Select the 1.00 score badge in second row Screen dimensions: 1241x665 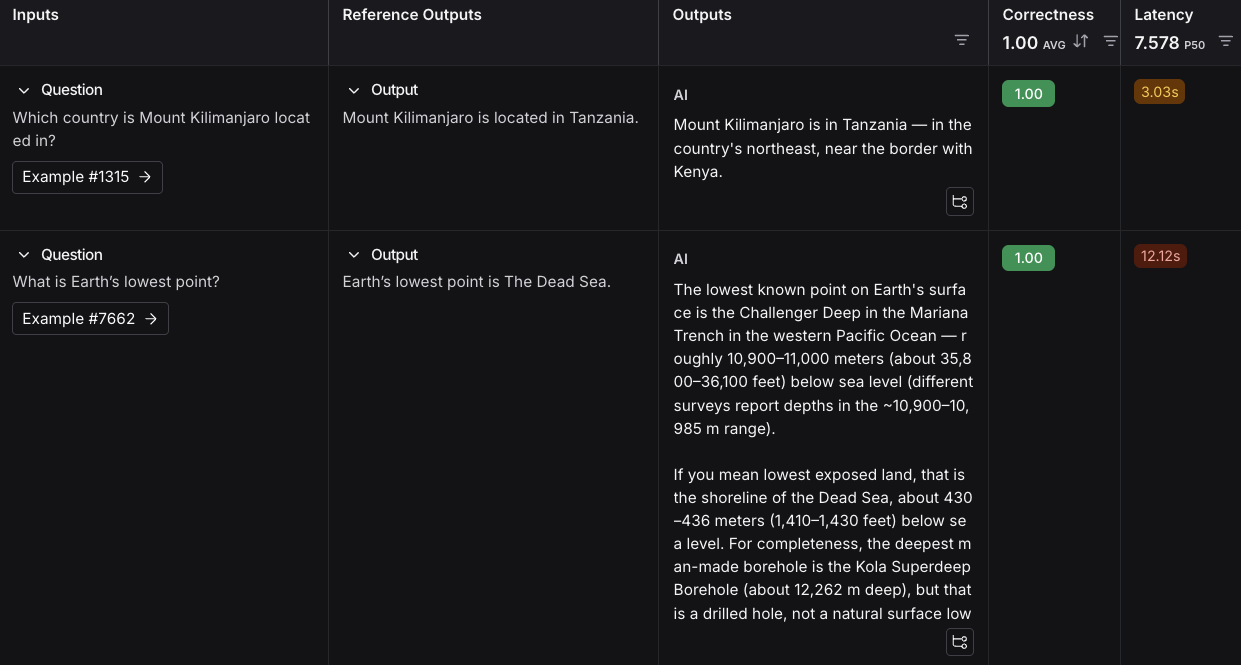(1028, 258)
